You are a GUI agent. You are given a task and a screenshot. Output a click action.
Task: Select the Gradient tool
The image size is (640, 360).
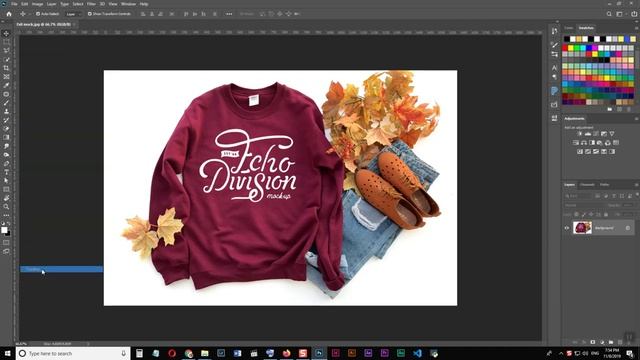[x=6, y=137]
